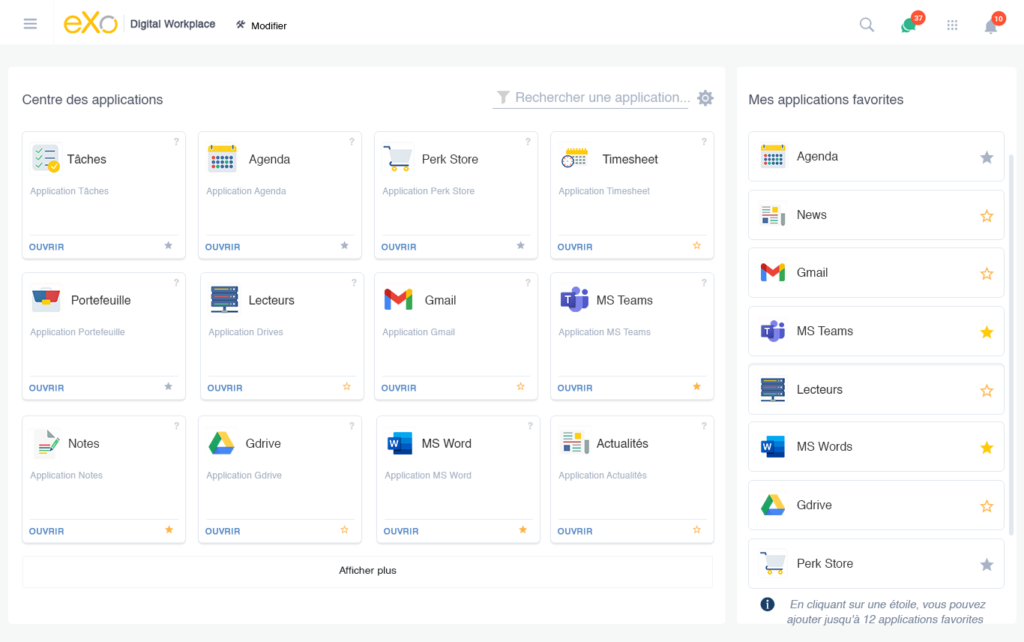Click the Timesheet app icon
The height and width of the screenshot is (642, 1024).
[x=575, y=158]
